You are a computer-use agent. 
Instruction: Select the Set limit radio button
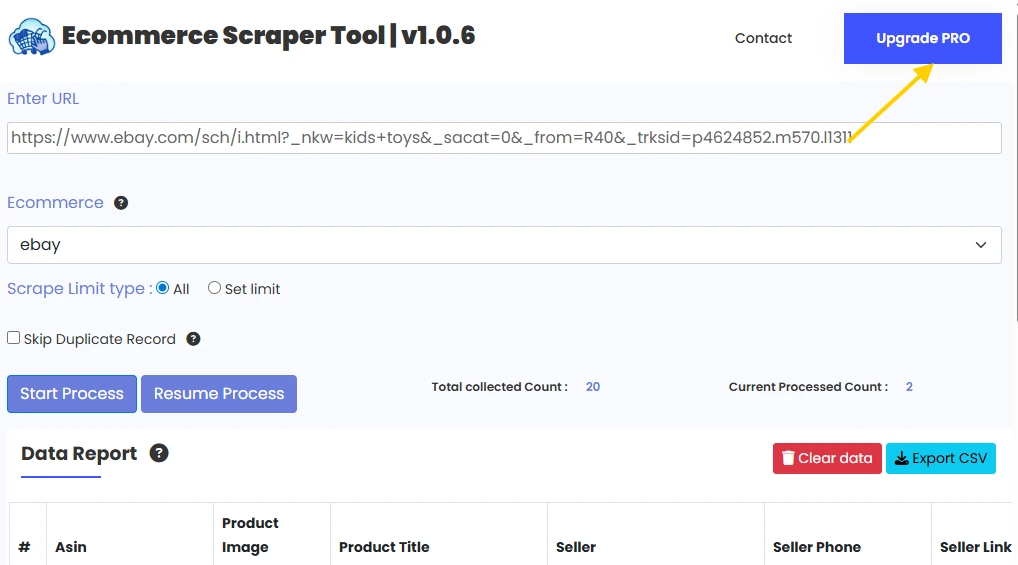point(214,288)
